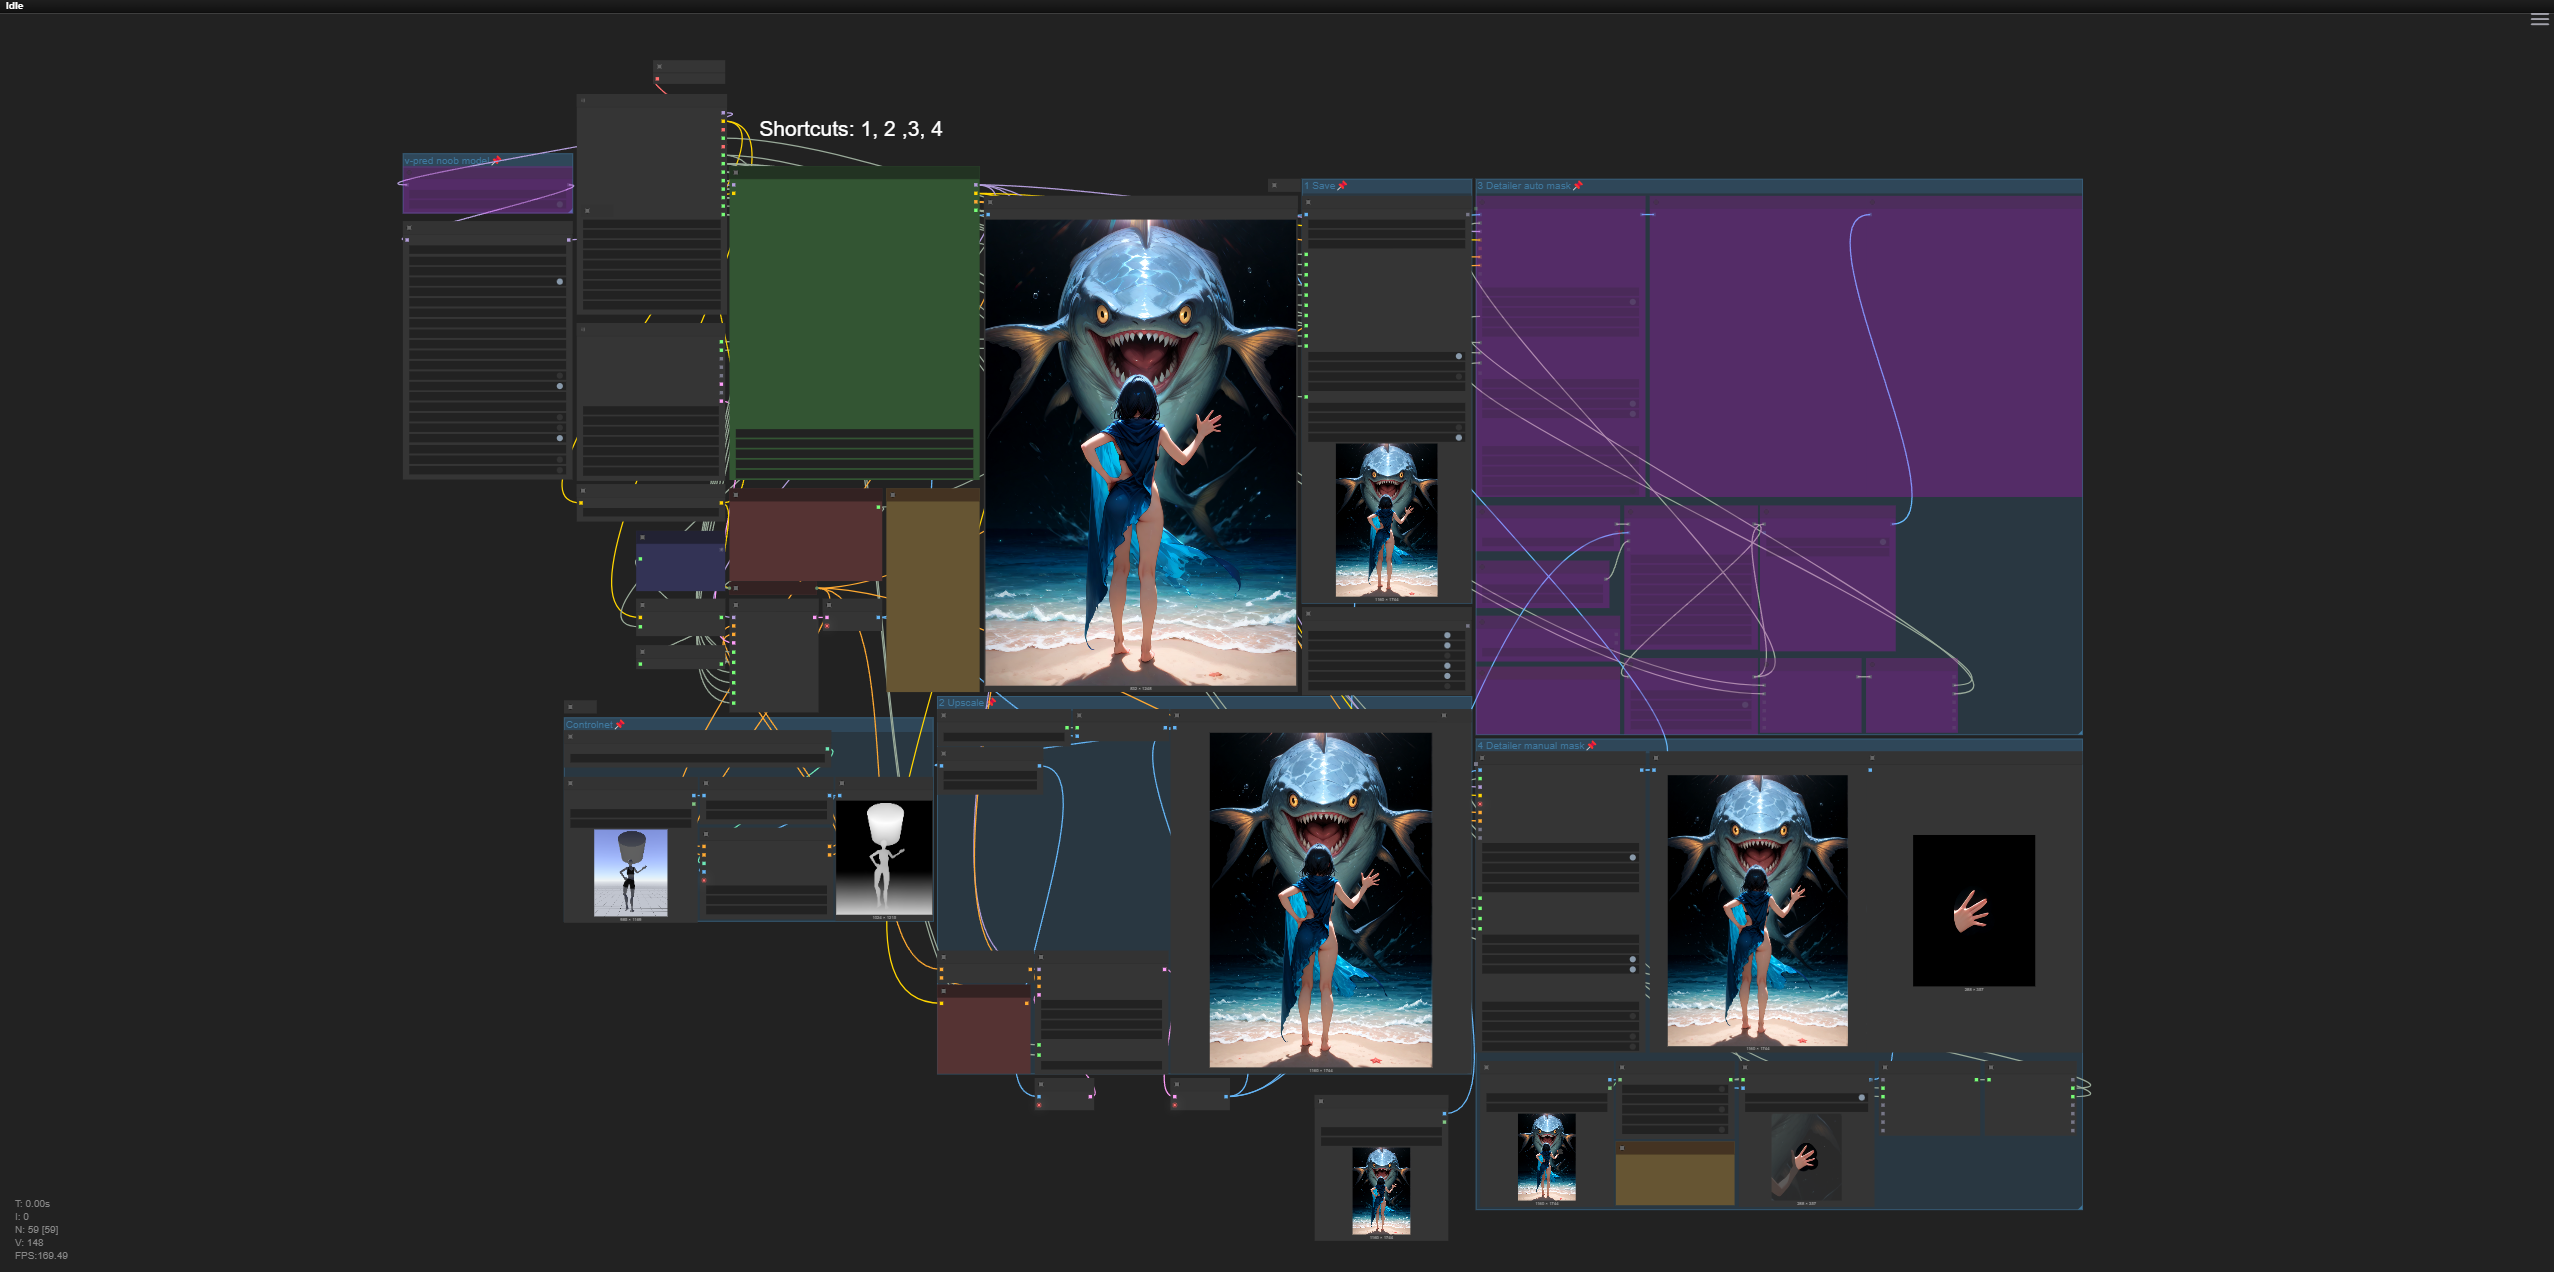This screenshot has height=1272, width=2554.
Task: Select the reddish-brown node below the green node
Action: click(805, 535)
